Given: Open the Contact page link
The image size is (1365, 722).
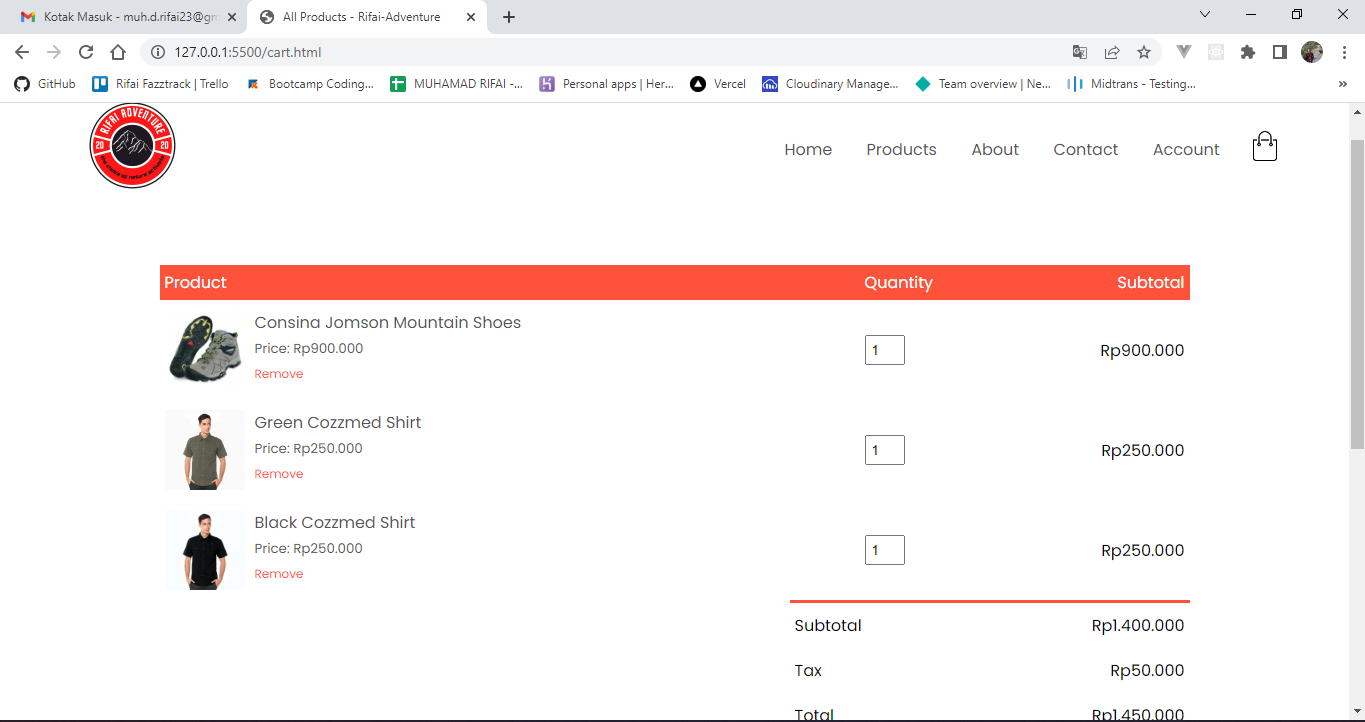Looking at the screenshot, I should tap(1085, 149).
